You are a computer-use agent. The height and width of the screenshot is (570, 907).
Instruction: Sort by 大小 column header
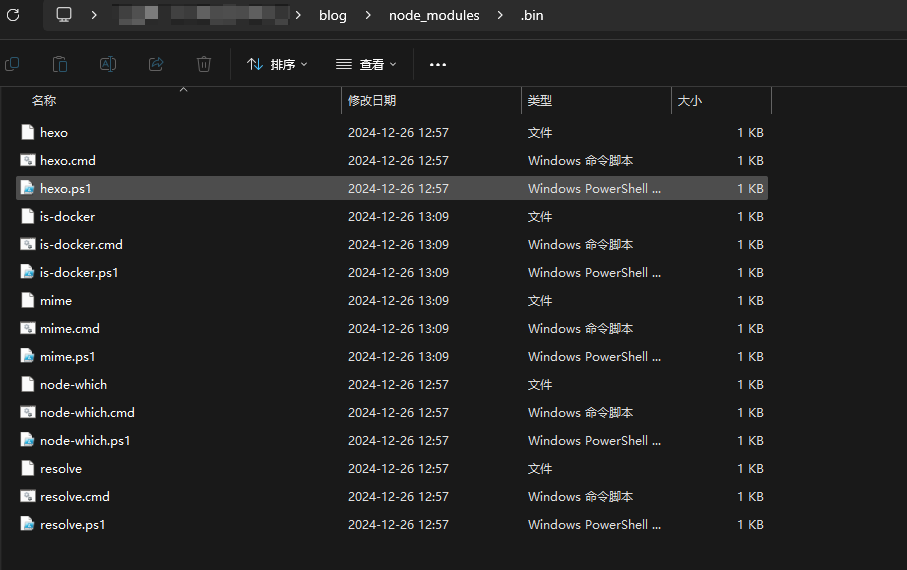[690, 101]
